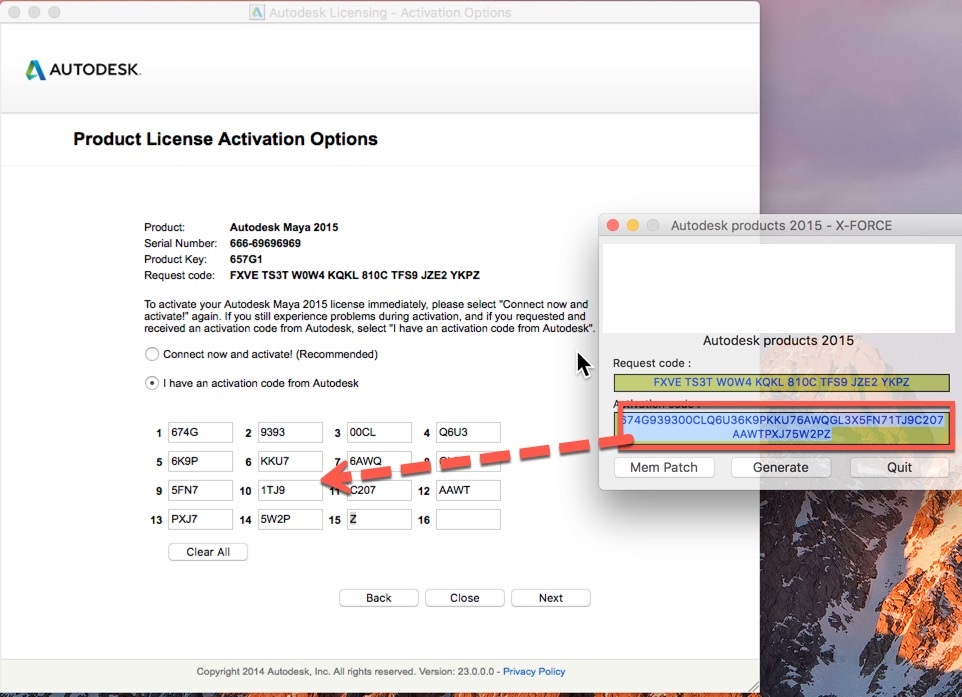This screenshot has height=697, width=962.
Task: Click the Next button
Action: (550, 598)
